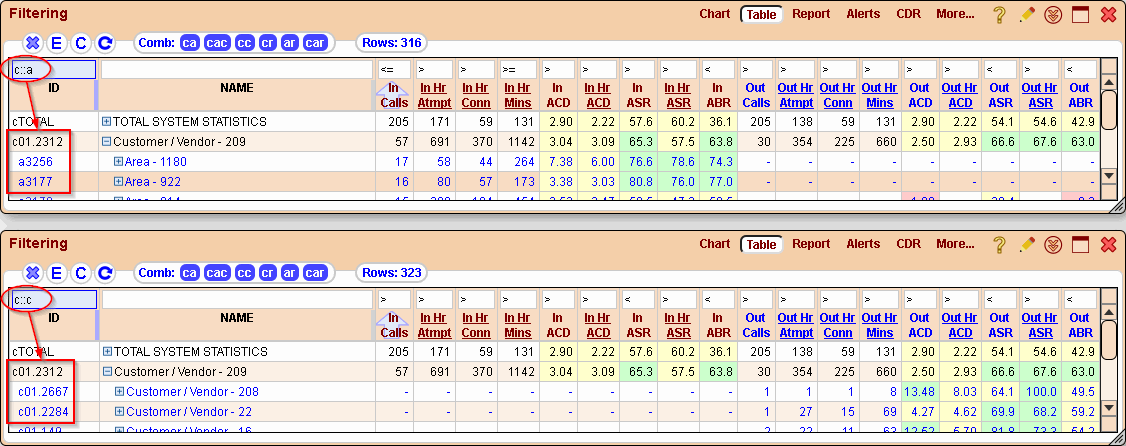Expand 'Customer / Vendor - 208' row
This screenshot has height=446, width=1126.
[x=119, y=392]
